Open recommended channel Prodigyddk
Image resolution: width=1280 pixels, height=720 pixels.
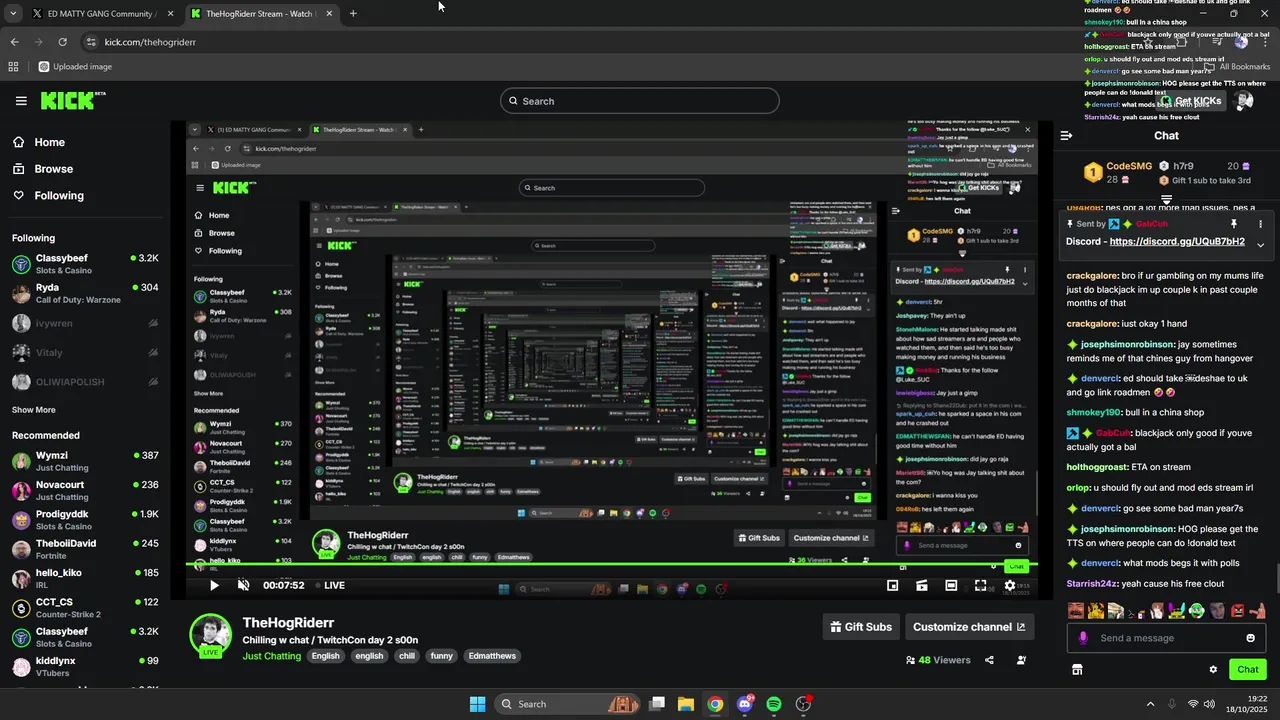pos(85,520)
